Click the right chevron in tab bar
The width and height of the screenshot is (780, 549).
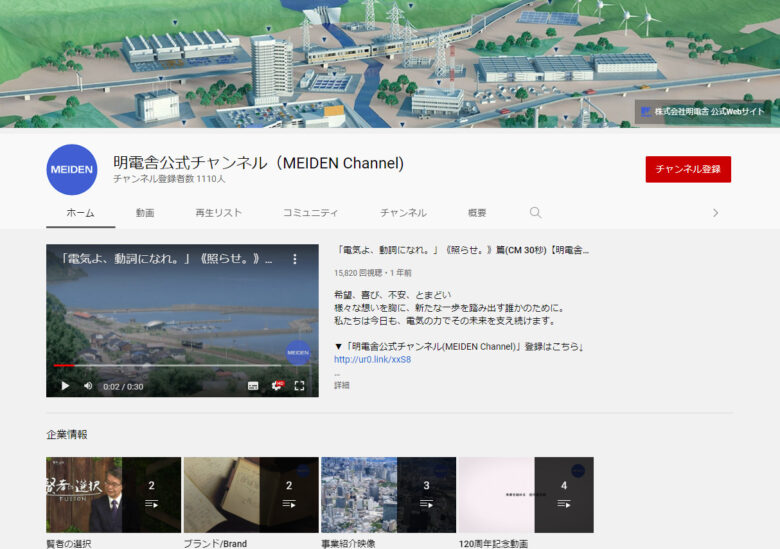pyautogui.click(x=715, y=213)
